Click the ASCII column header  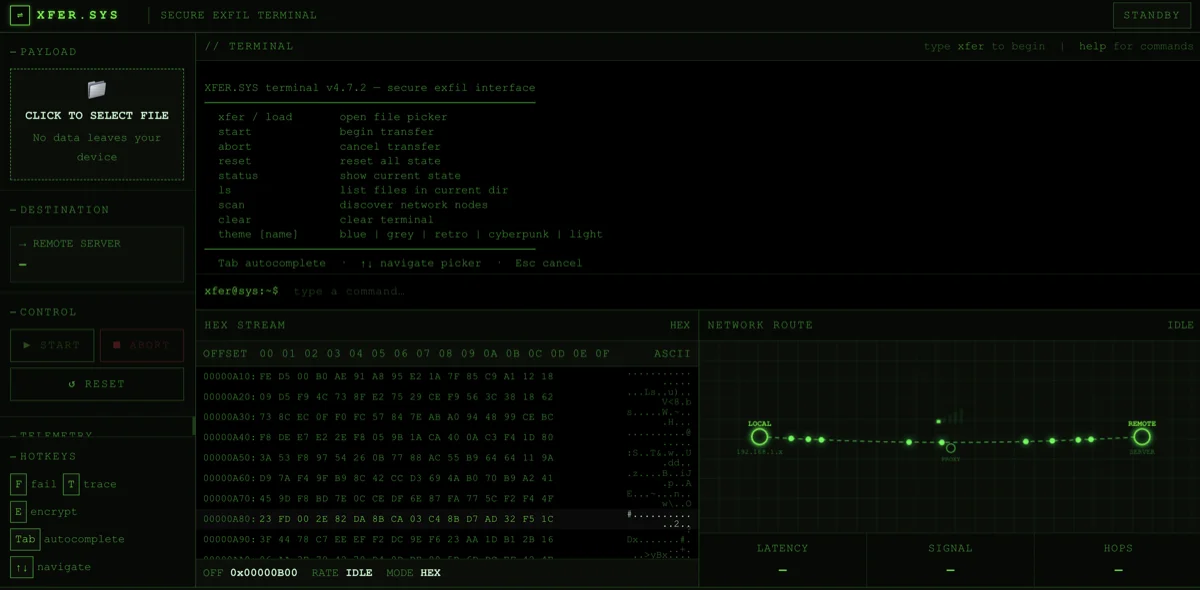(x=673, y=354)
